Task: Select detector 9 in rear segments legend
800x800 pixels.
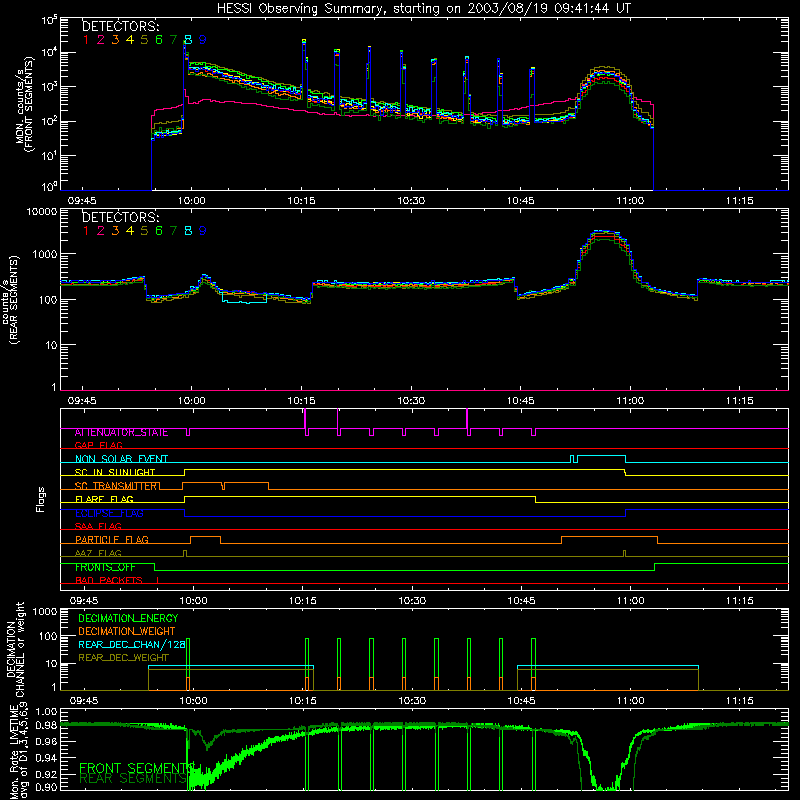Action: (203, 231)
